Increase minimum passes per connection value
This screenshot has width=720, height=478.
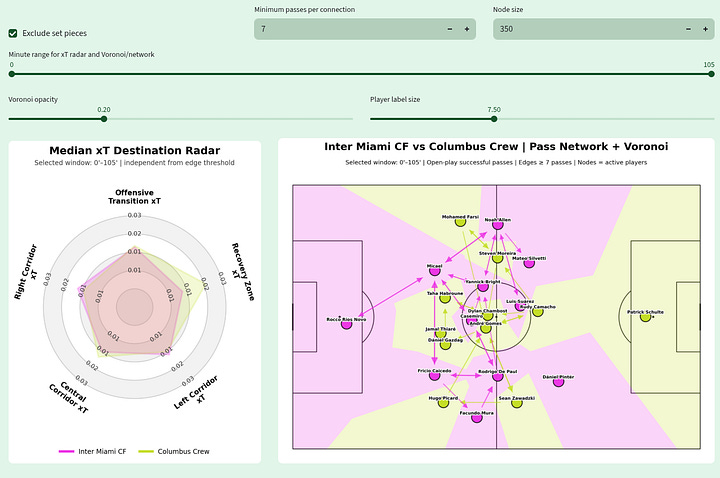click(467, 29)
